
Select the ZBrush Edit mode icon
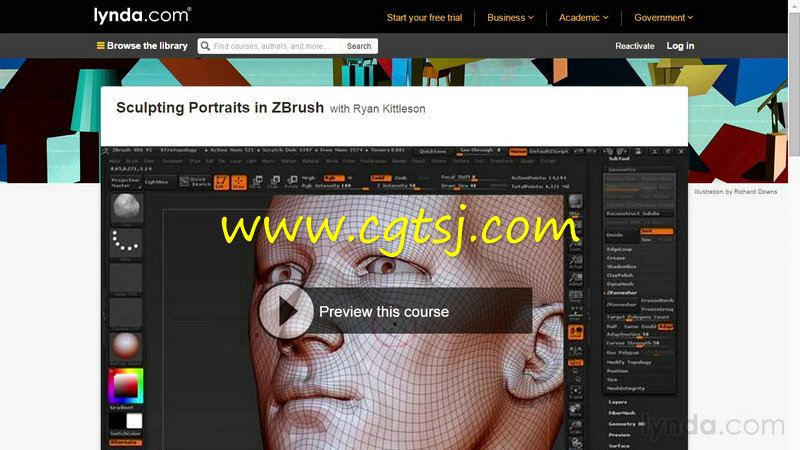pyautogui.click(x=221, y=182)
